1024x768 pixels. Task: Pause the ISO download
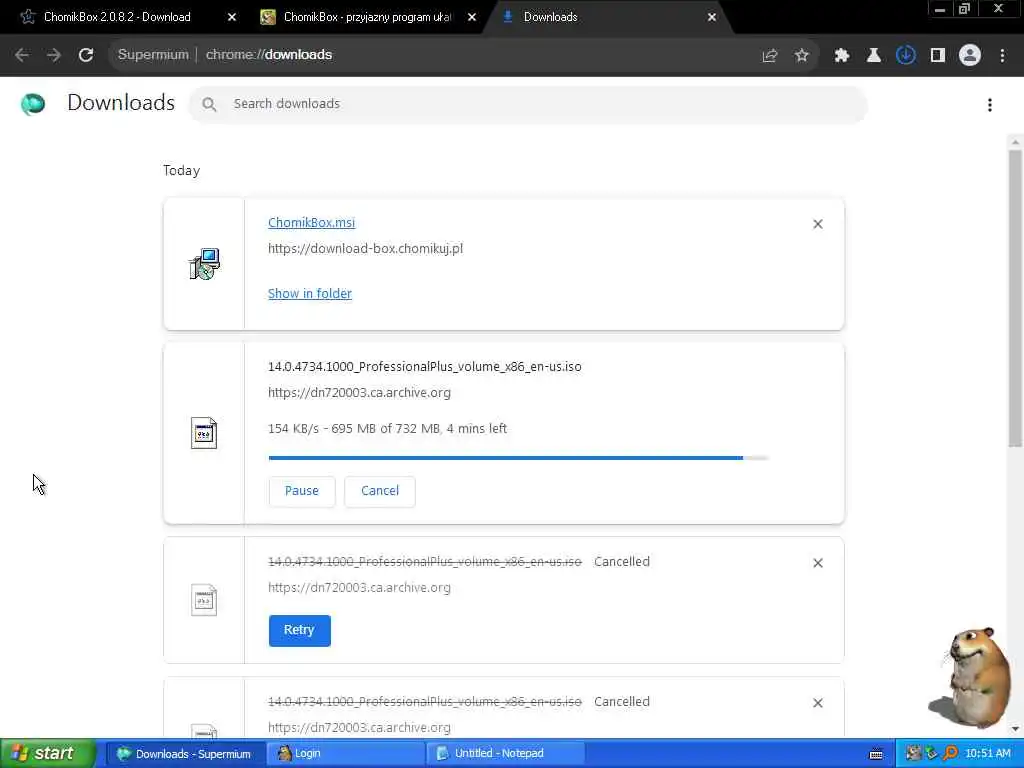302,491
